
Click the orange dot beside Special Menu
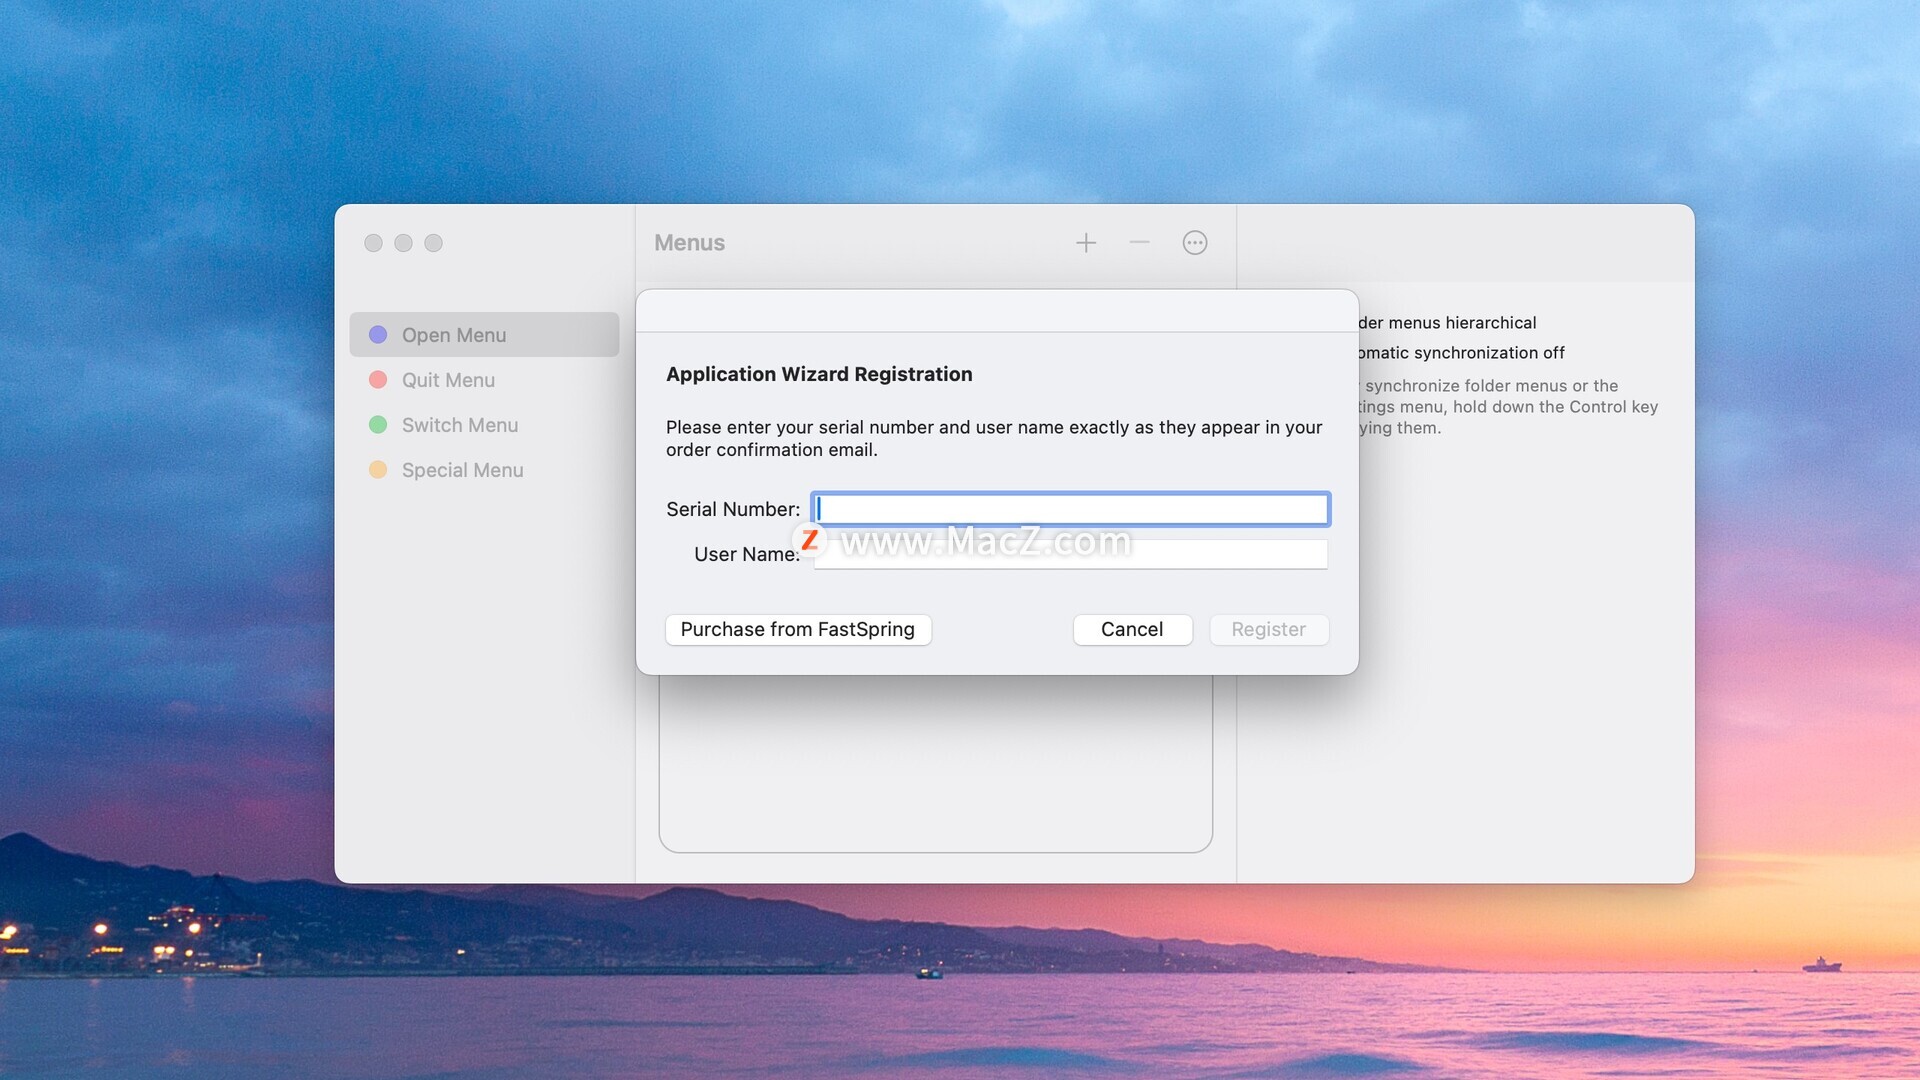378,470
